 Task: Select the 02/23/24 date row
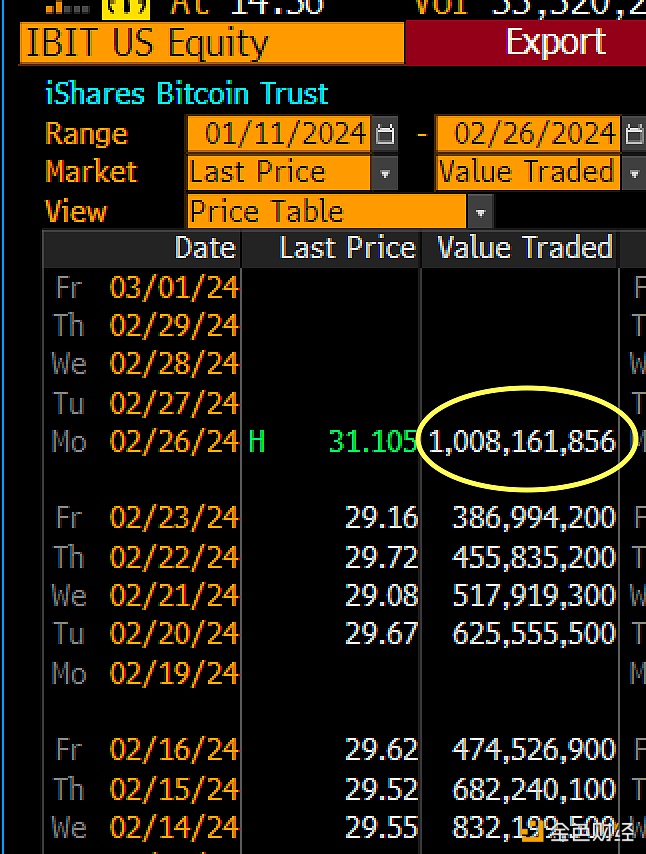(331, 517)
